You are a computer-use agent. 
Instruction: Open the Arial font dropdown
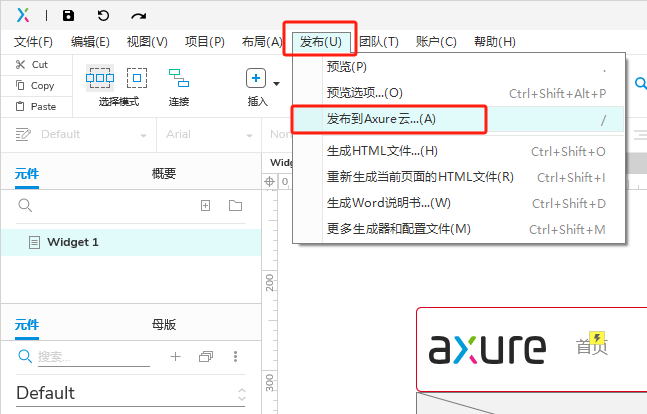tap(249, 135)
